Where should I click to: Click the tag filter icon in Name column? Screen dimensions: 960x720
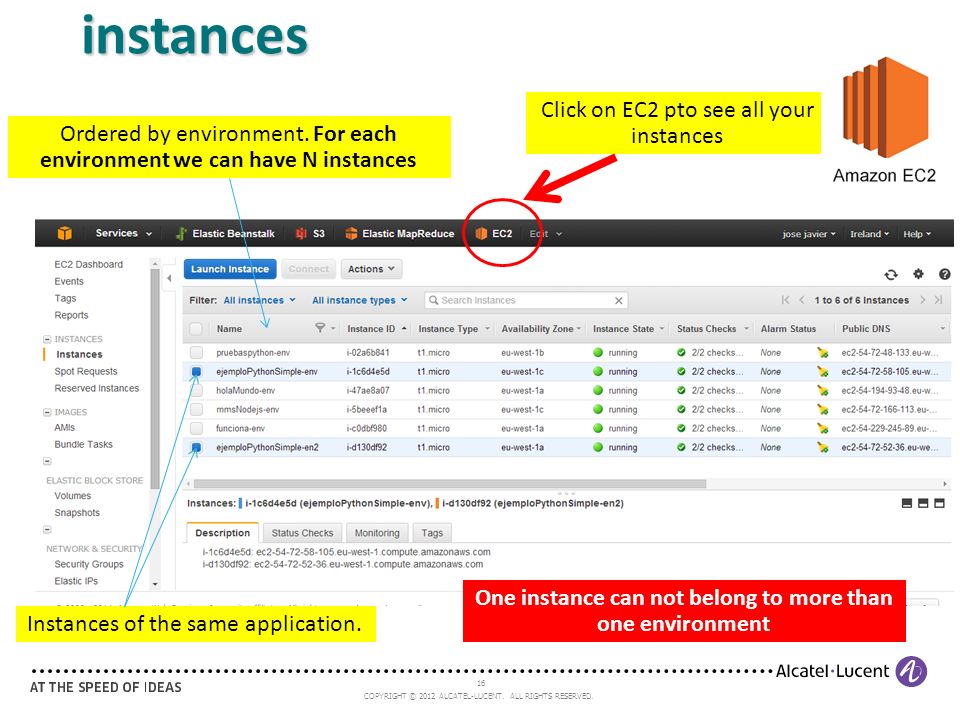click(x=320, y=328)
